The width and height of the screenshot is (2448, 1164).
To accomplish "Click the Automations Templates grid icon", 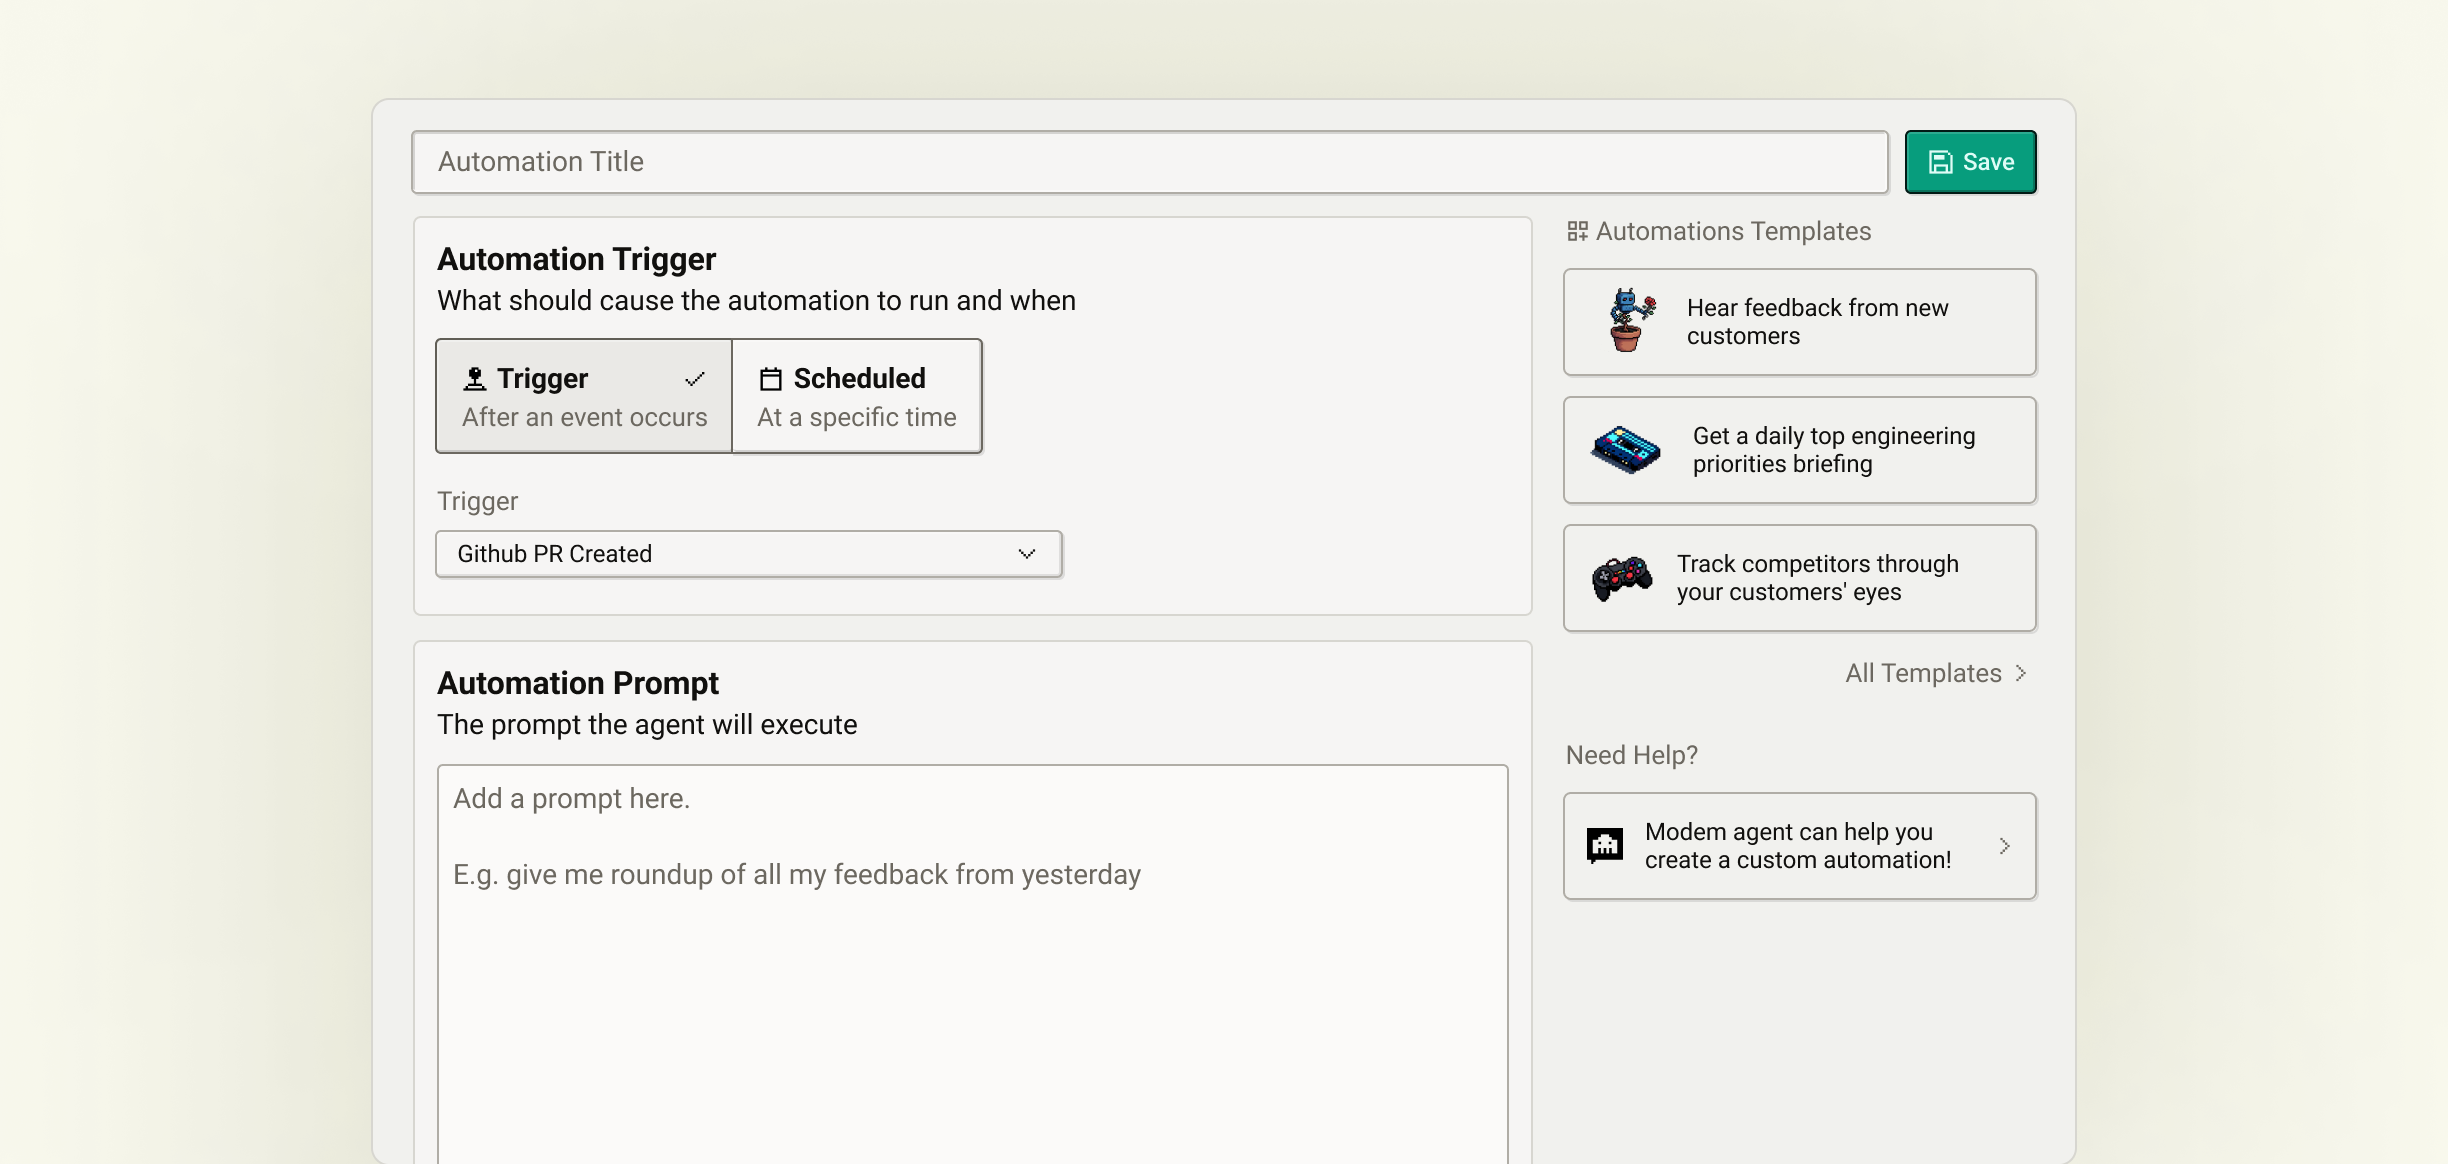I will (x=1578, y=231).
